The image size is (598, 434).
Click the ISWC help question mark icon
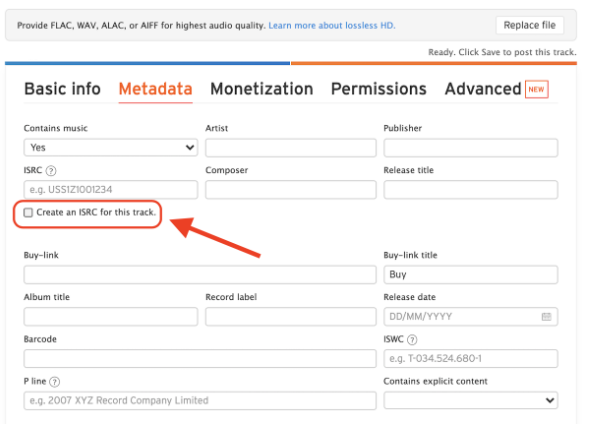[412, 339]
